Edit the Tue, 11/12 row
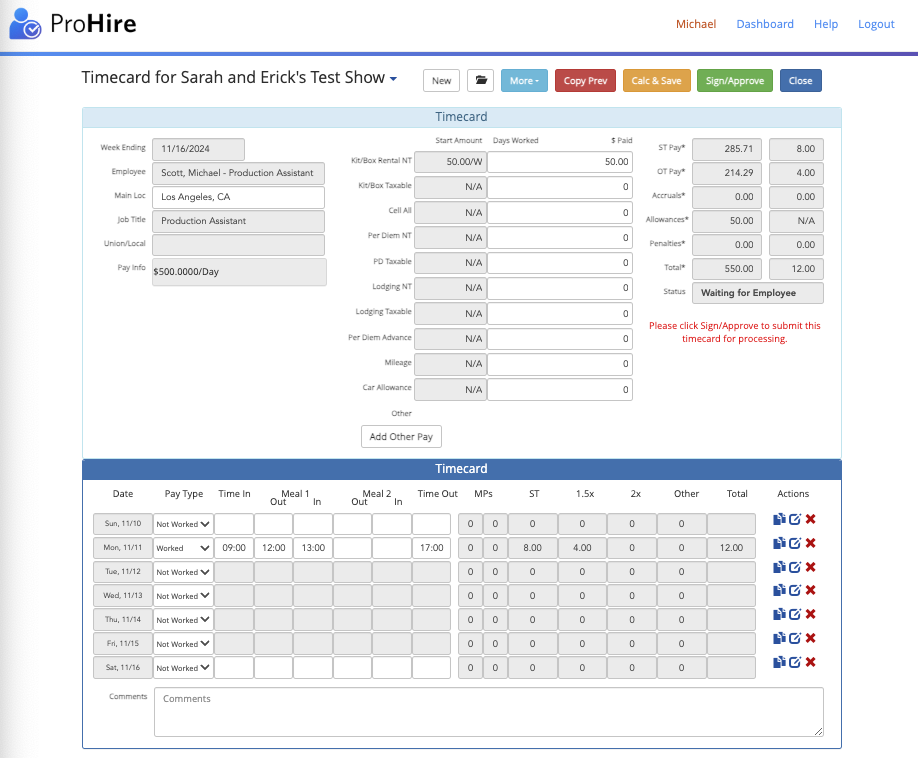 [x=794, y=567]
